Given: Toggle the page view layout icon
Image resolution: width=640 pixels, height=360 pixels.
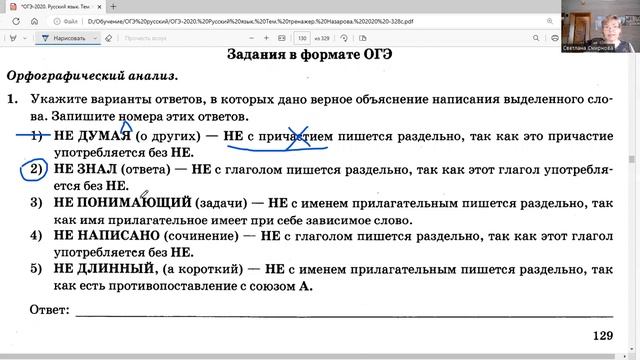Looking at the screenshot, I should point(362,38).
